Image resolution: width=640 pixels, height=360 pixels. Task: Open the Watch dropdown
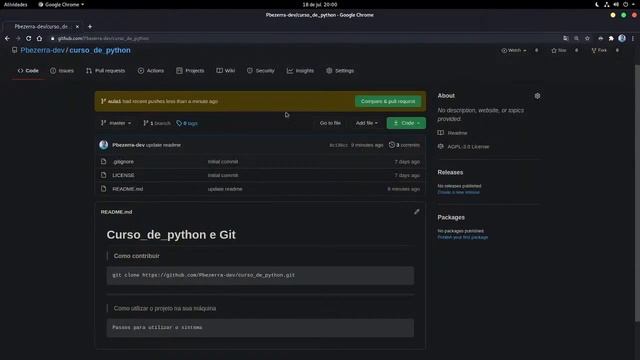514,50
